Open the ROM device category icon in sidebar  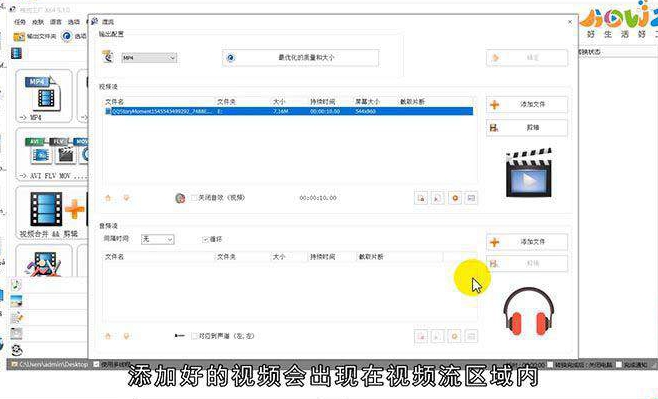pyautogui.click(x=16, y=334)
